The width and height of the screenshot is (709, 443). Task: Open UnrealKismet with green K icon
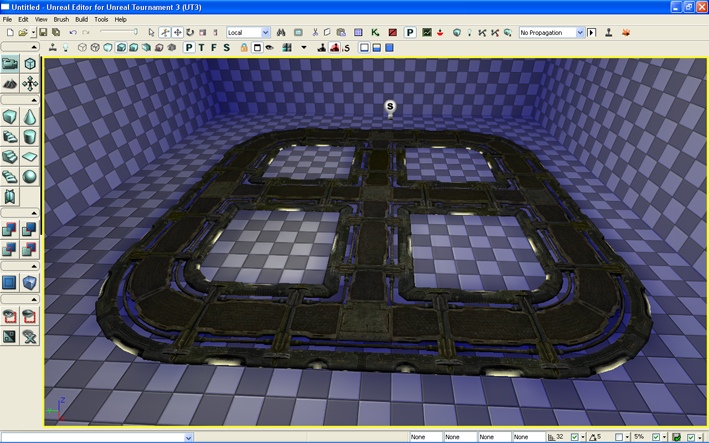click(x=375, y=33)
